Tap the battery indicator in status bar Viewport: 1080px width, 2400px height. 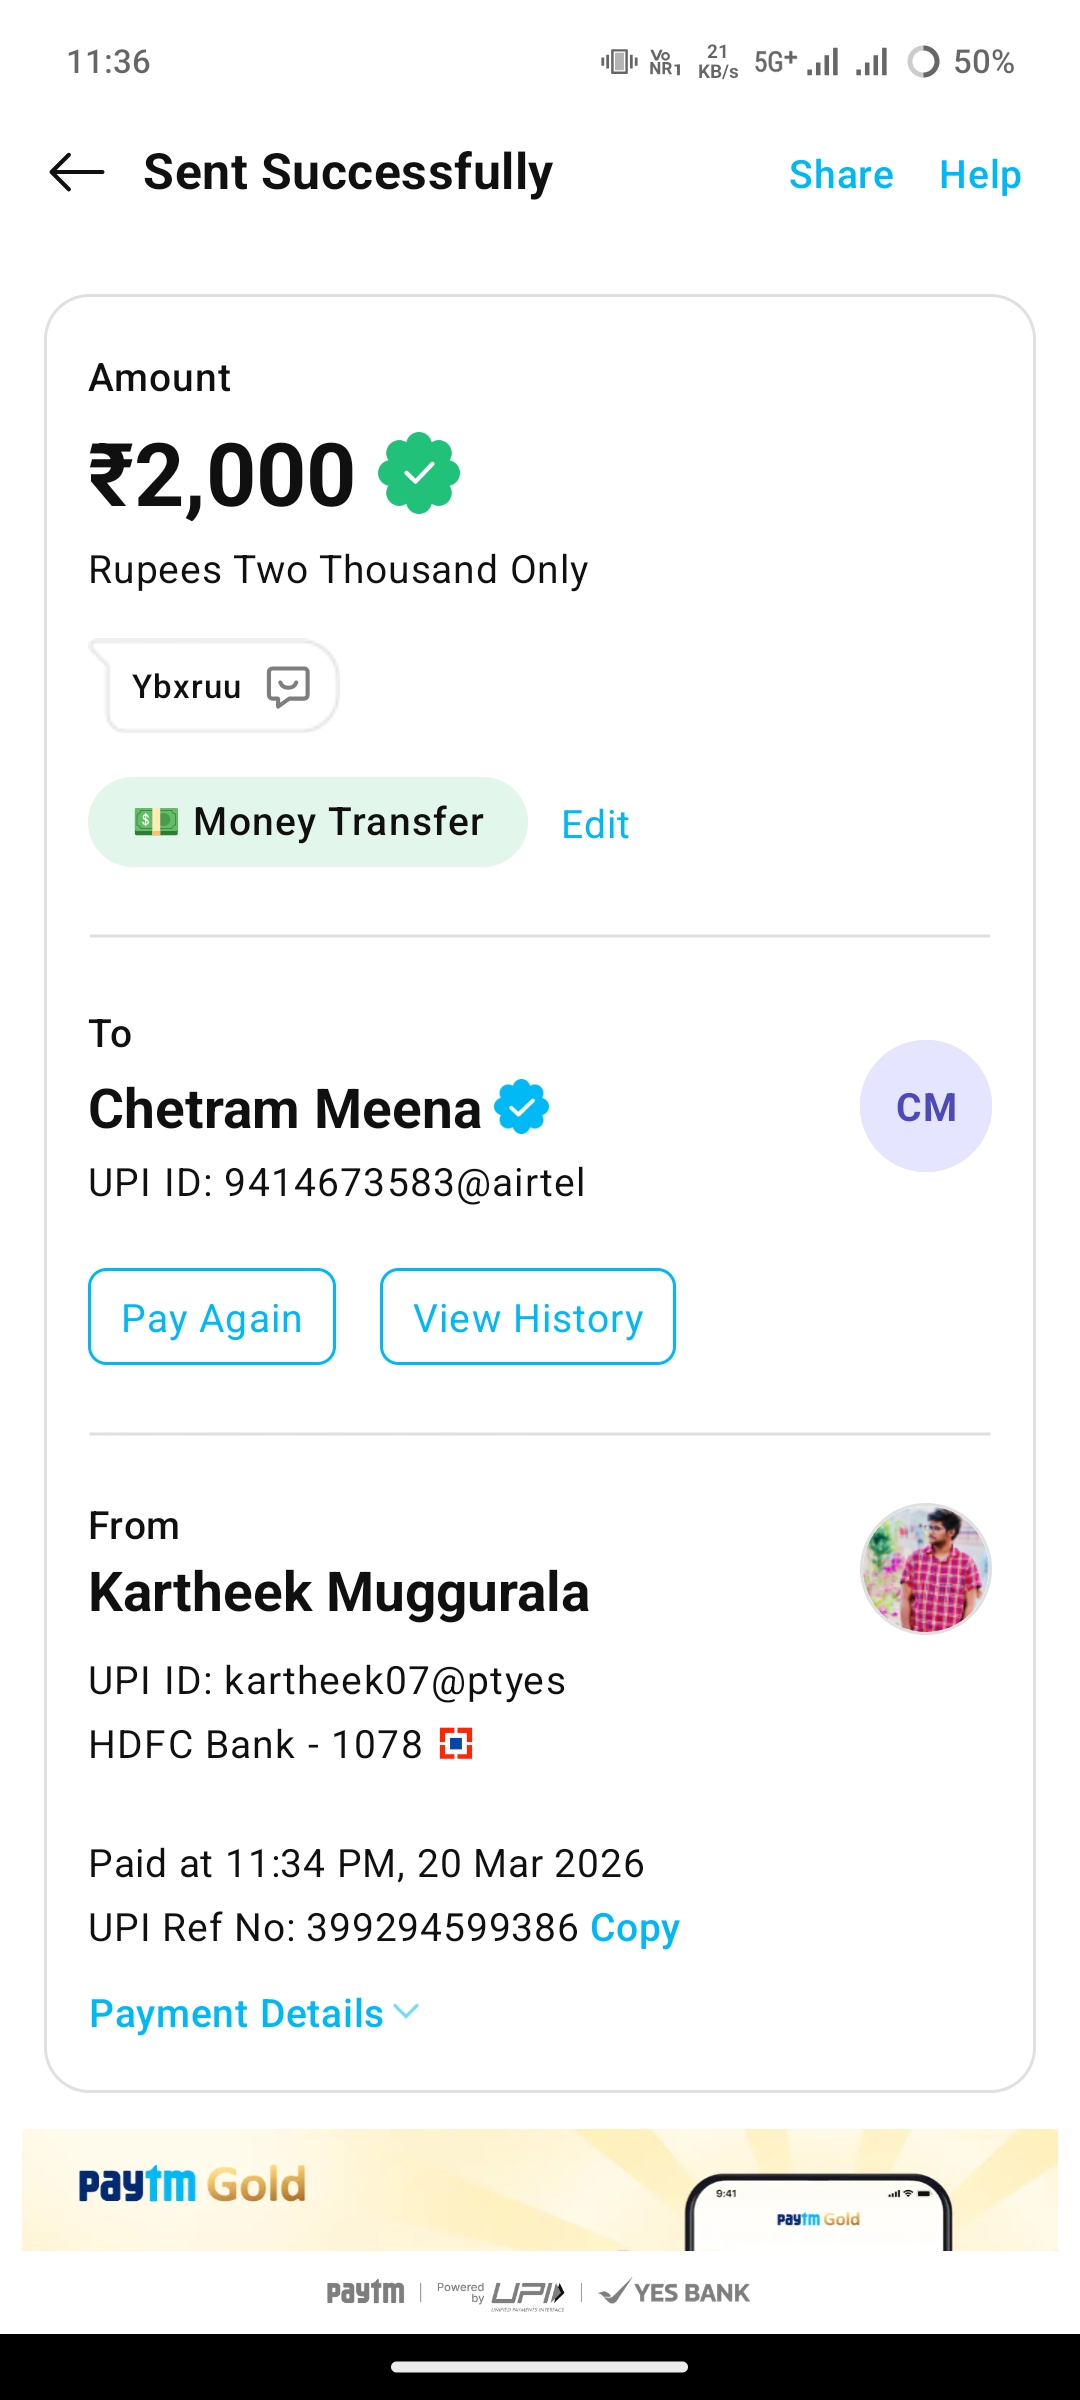[x=960, y=62]
